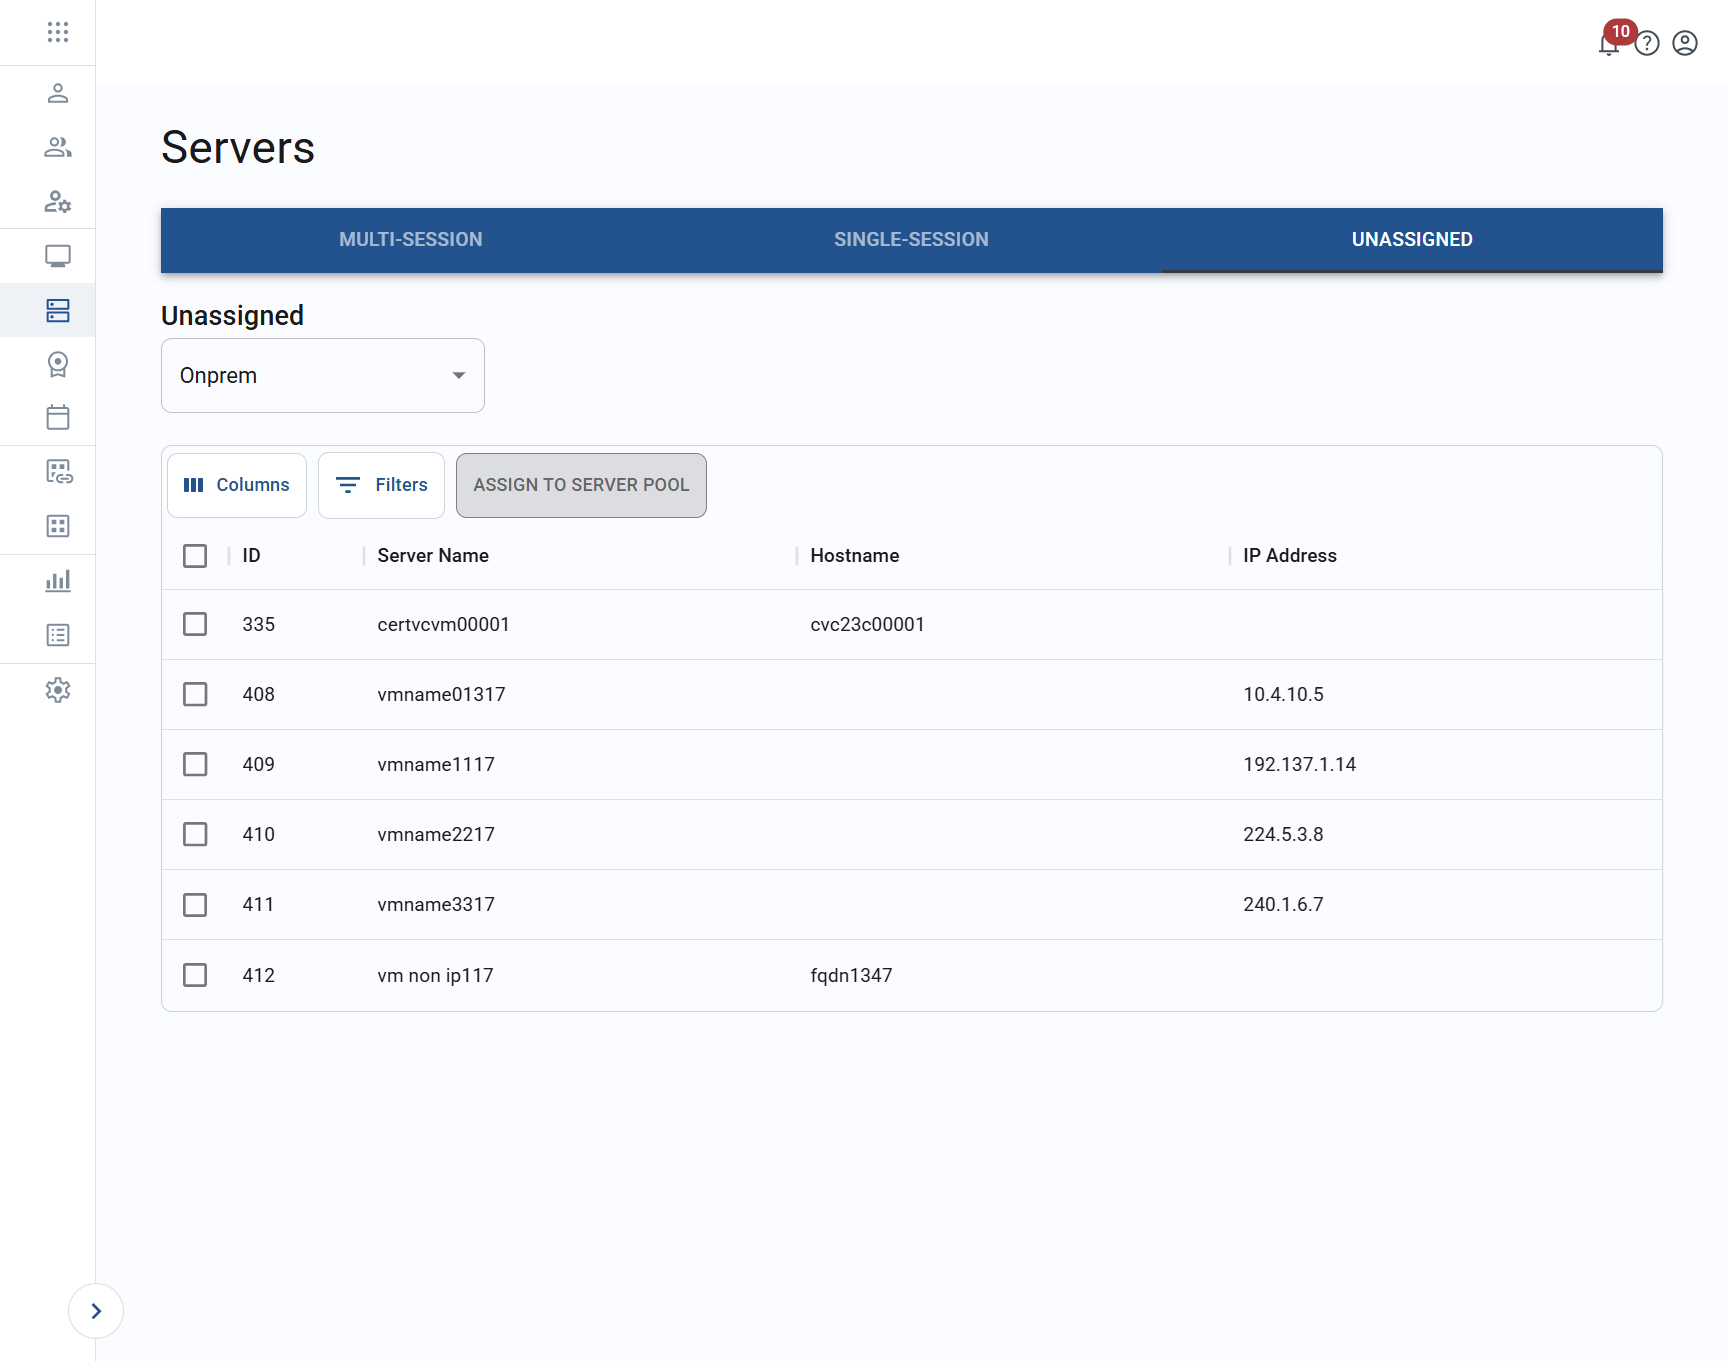
Task: Select the user groups icon in sidebar
Action: pos(57,148)
